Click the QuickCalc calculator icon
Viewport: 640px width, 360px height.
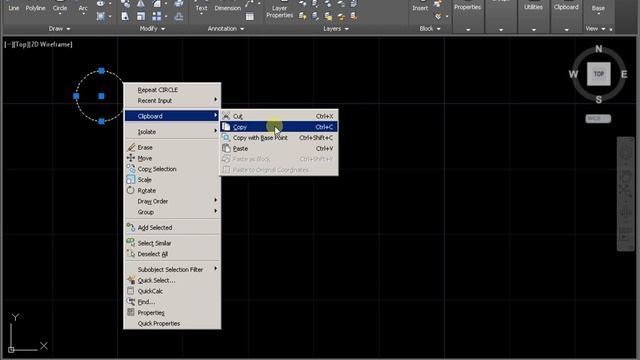click(131, 291)
